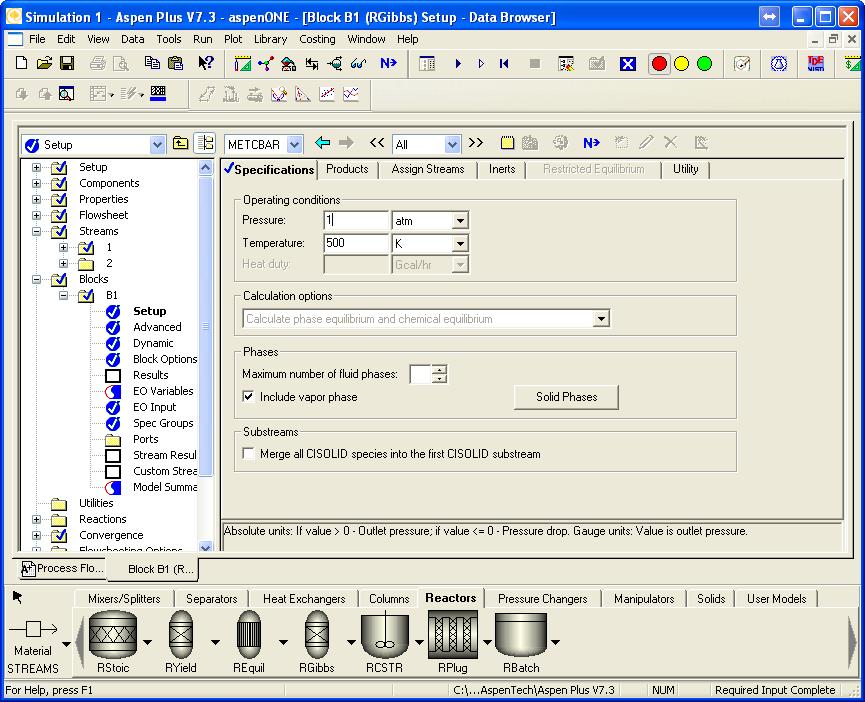Open the temperature units K dropdown
The height and width of the screenshot is (702, 865).
460,243
